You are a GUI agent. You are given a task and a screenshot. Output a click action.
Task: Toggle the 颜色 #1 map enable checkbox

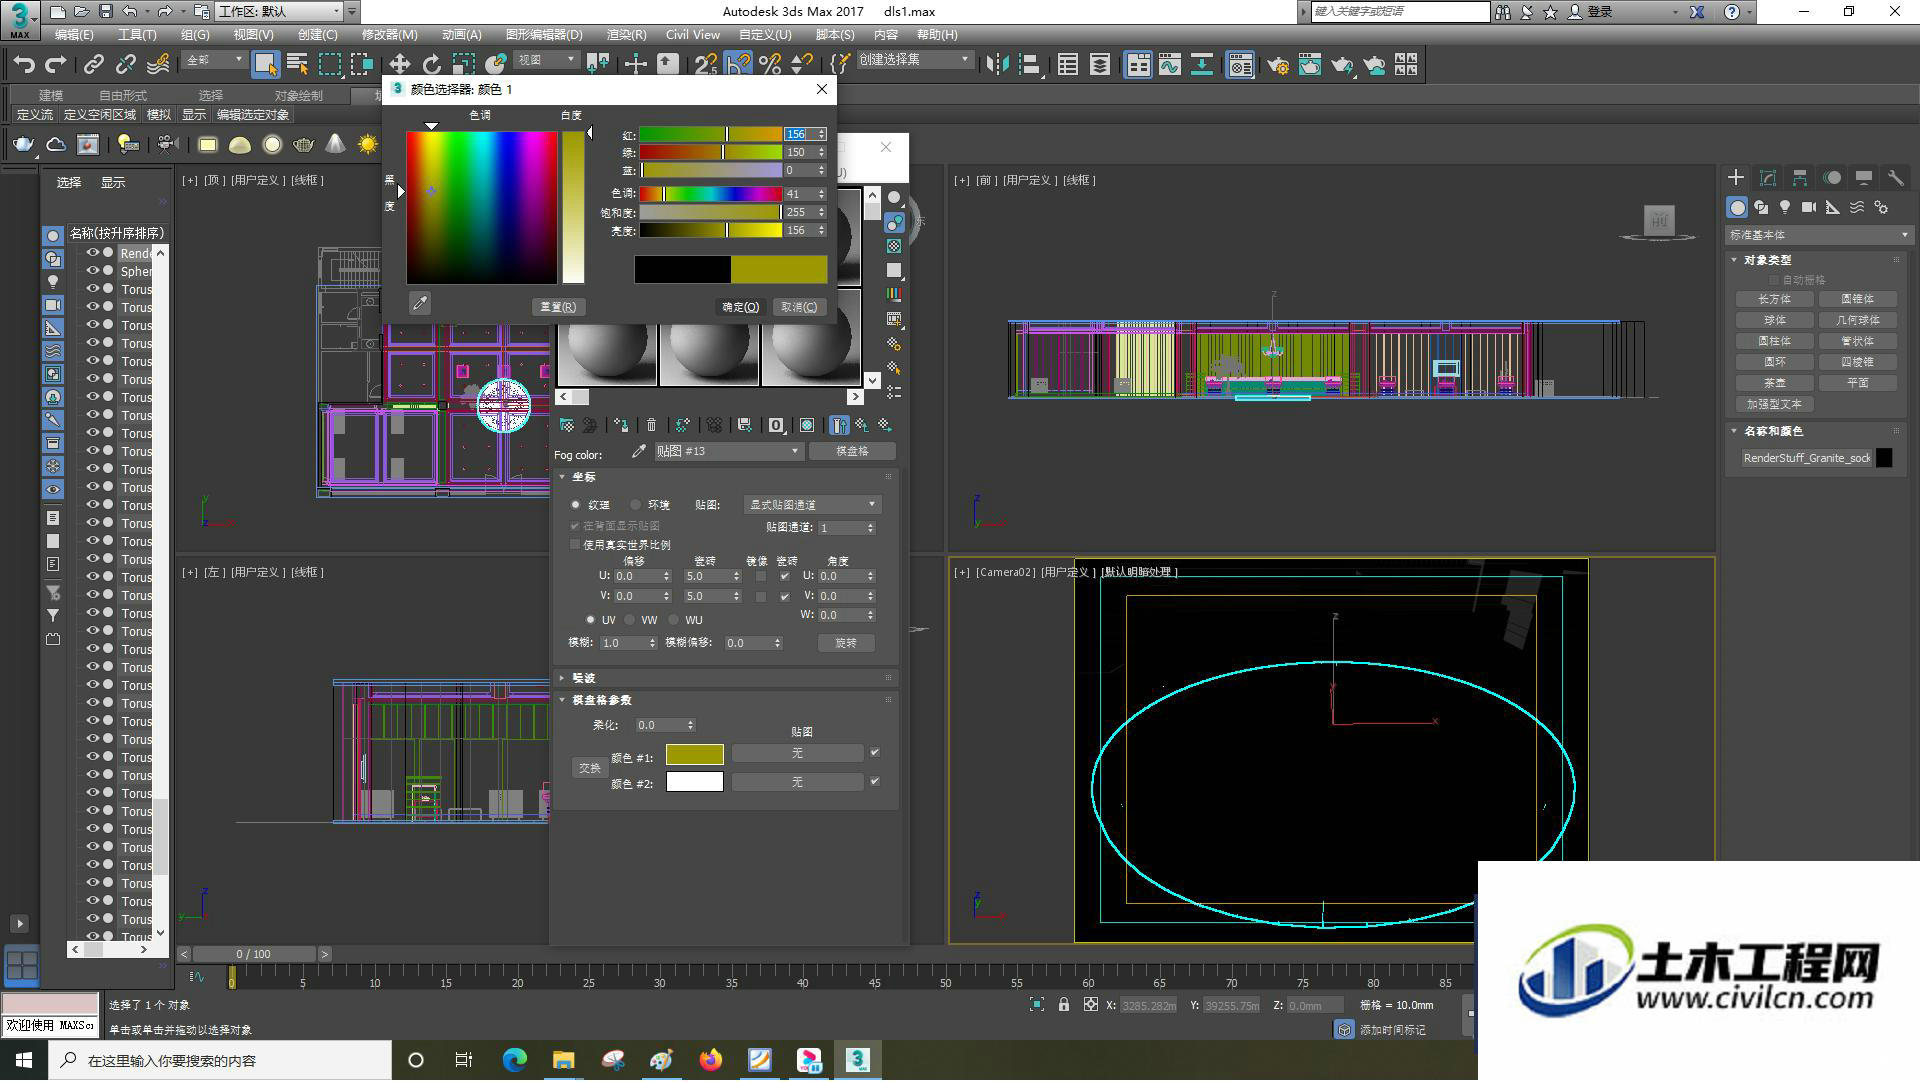(875, 753)
